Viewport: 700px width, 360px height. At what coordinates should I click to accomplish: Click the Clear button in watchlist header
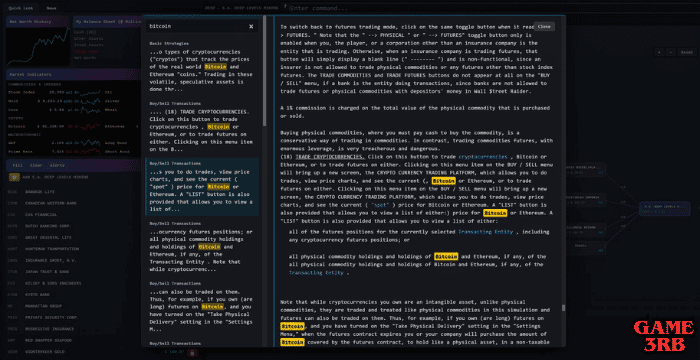[36, 165]
